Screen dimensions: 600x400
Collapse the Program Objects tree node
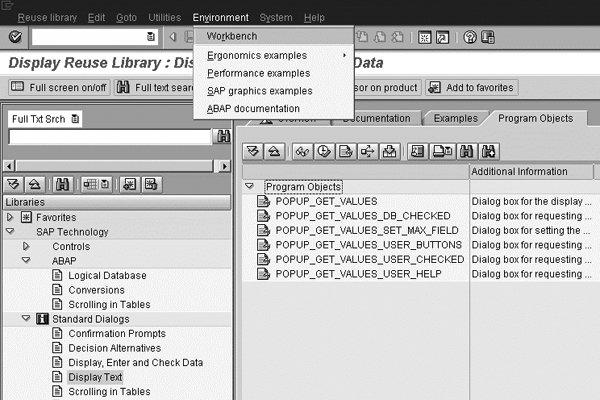[x=249, y=187]
